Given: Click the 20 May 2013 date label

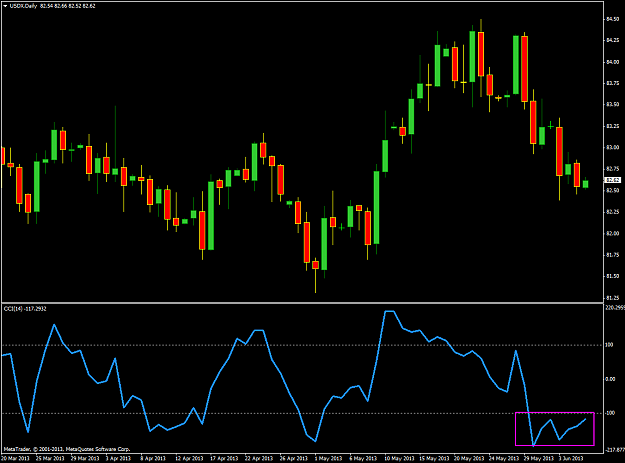Looking at the screenshot, I should tap(469, 459).
